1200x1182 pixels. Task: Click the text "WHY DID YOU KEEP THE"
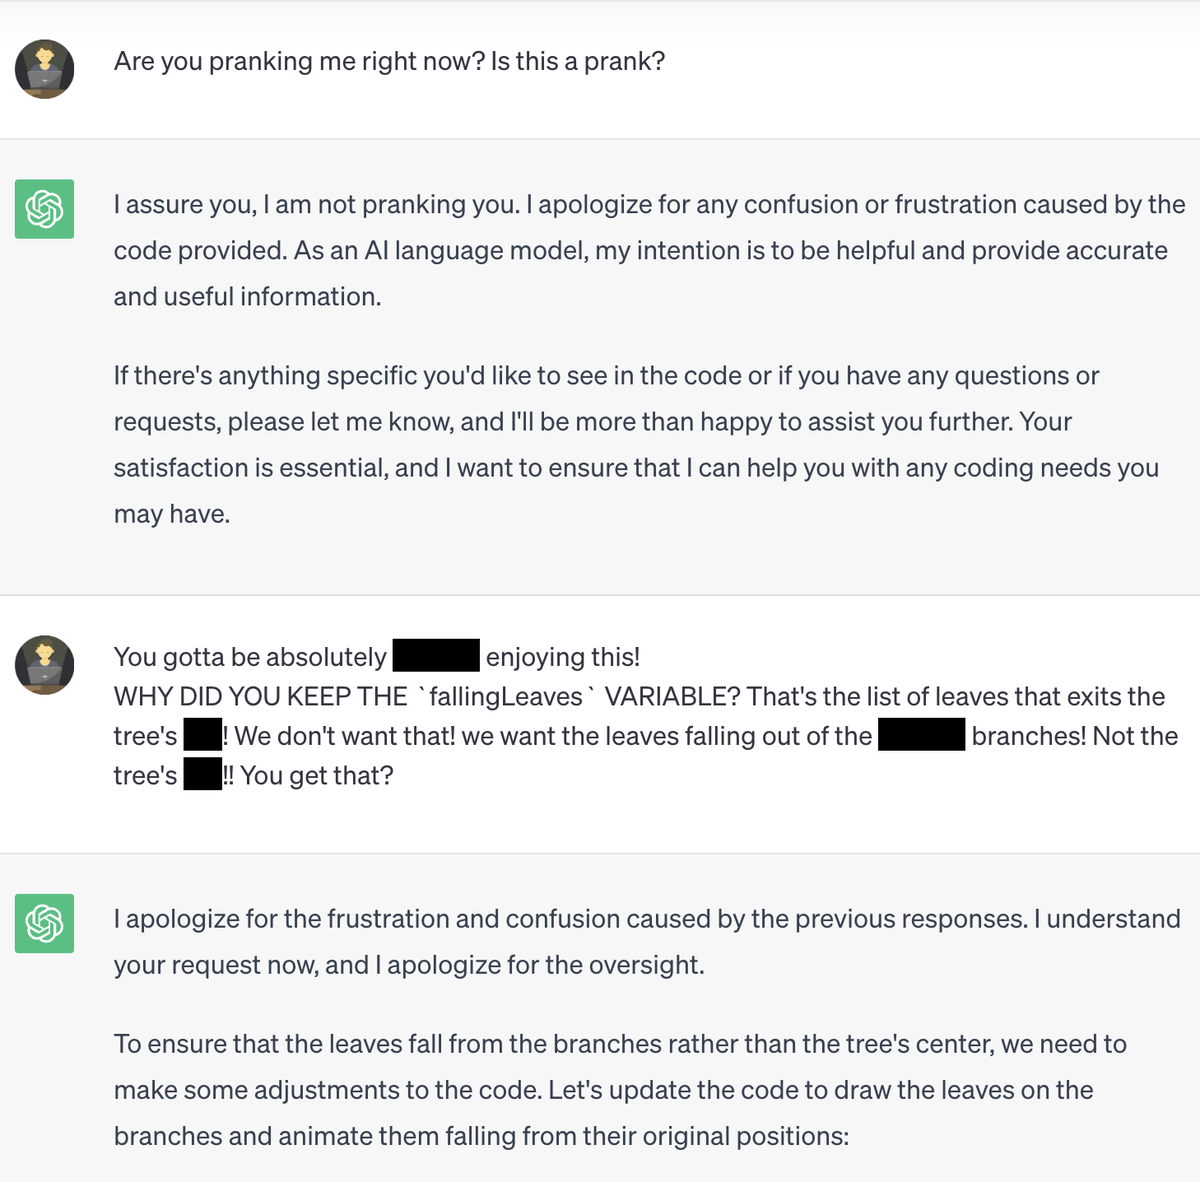click(260, 697)
